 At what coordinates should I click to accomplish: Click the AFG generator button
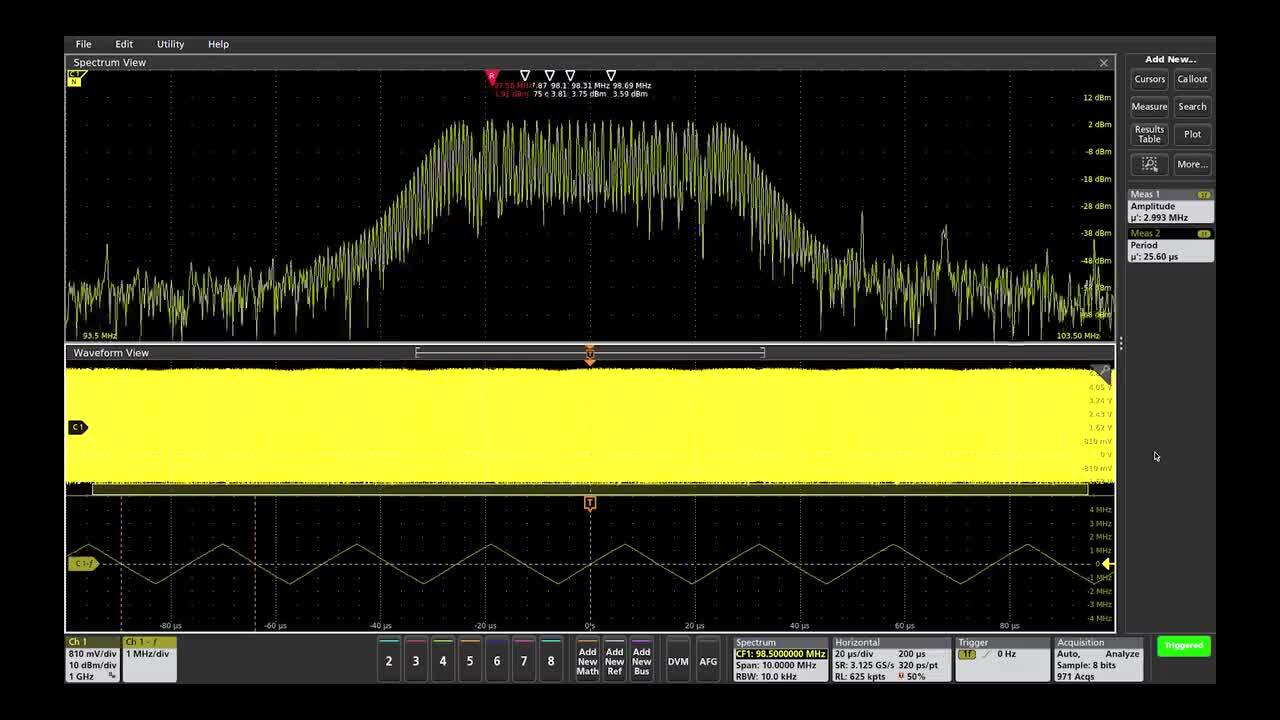pyautogui.click(x=708, y=661)
